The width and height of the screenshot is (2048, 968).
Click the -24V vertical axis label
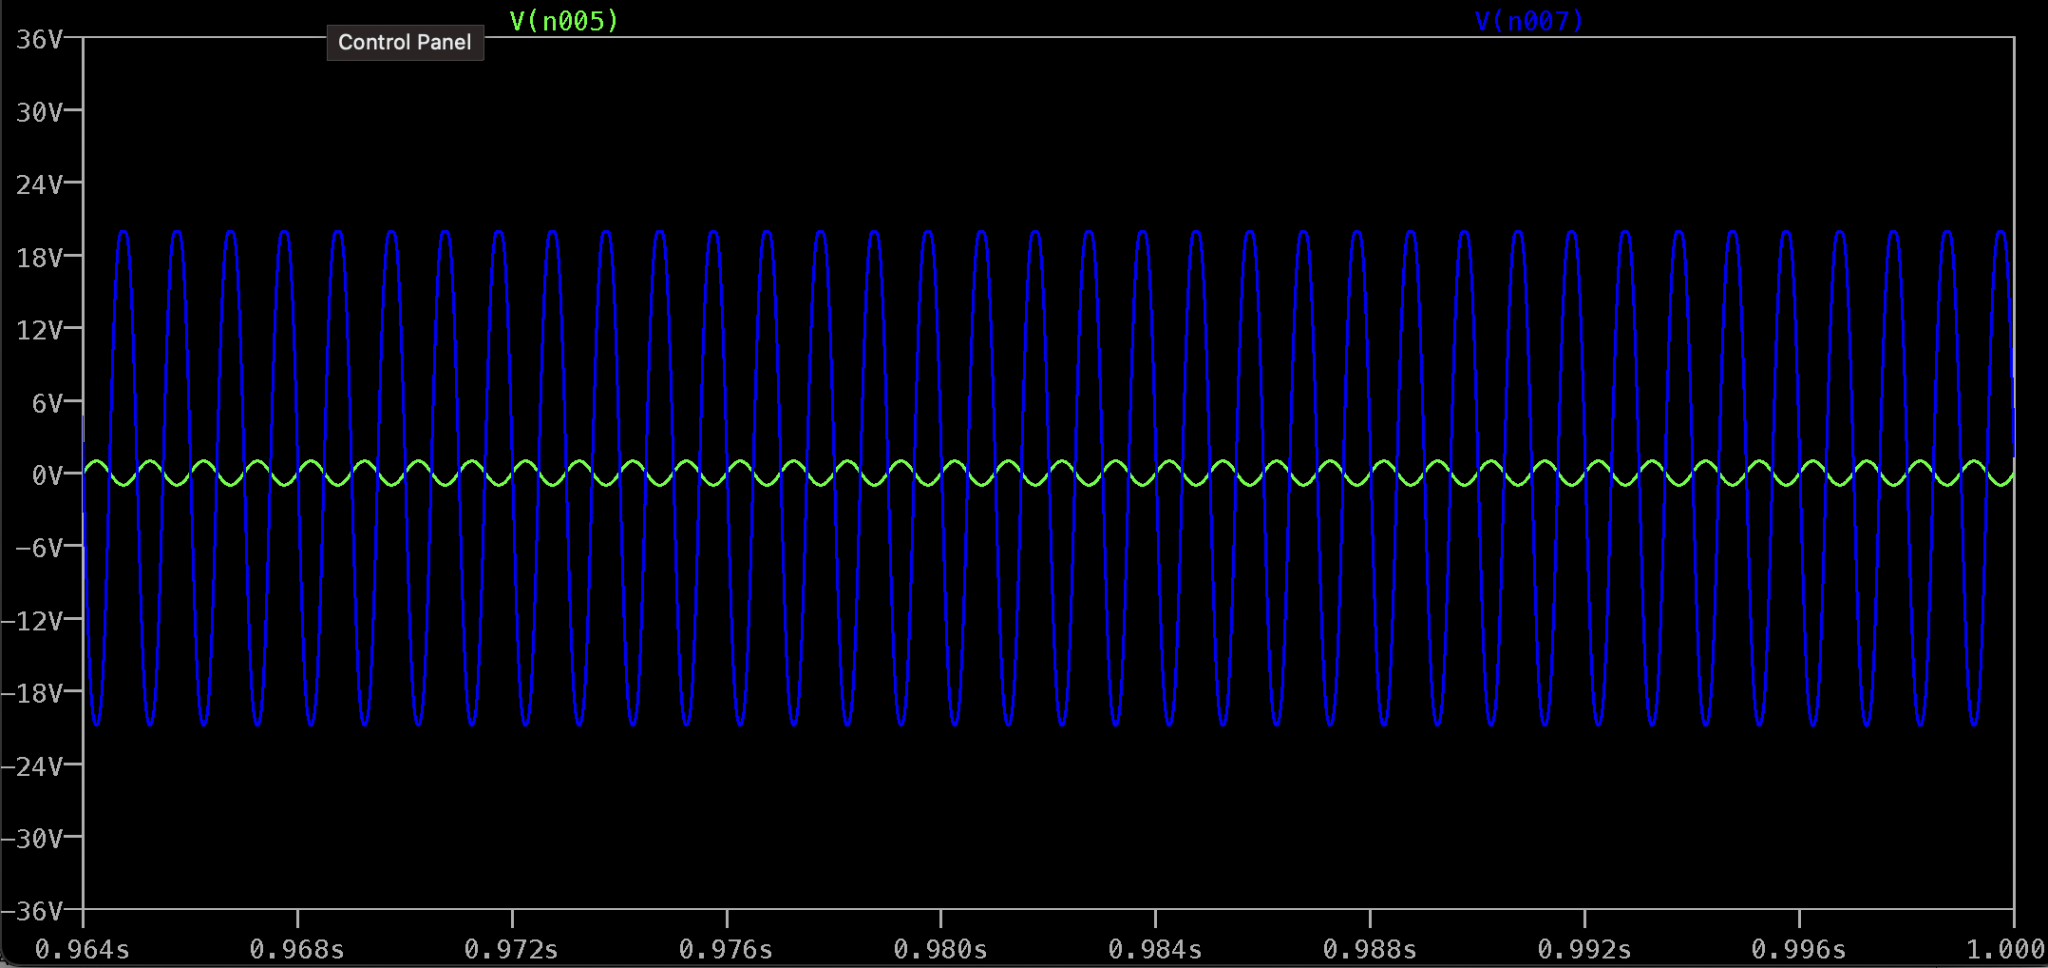pyautogui.click(x=32, y=766)
